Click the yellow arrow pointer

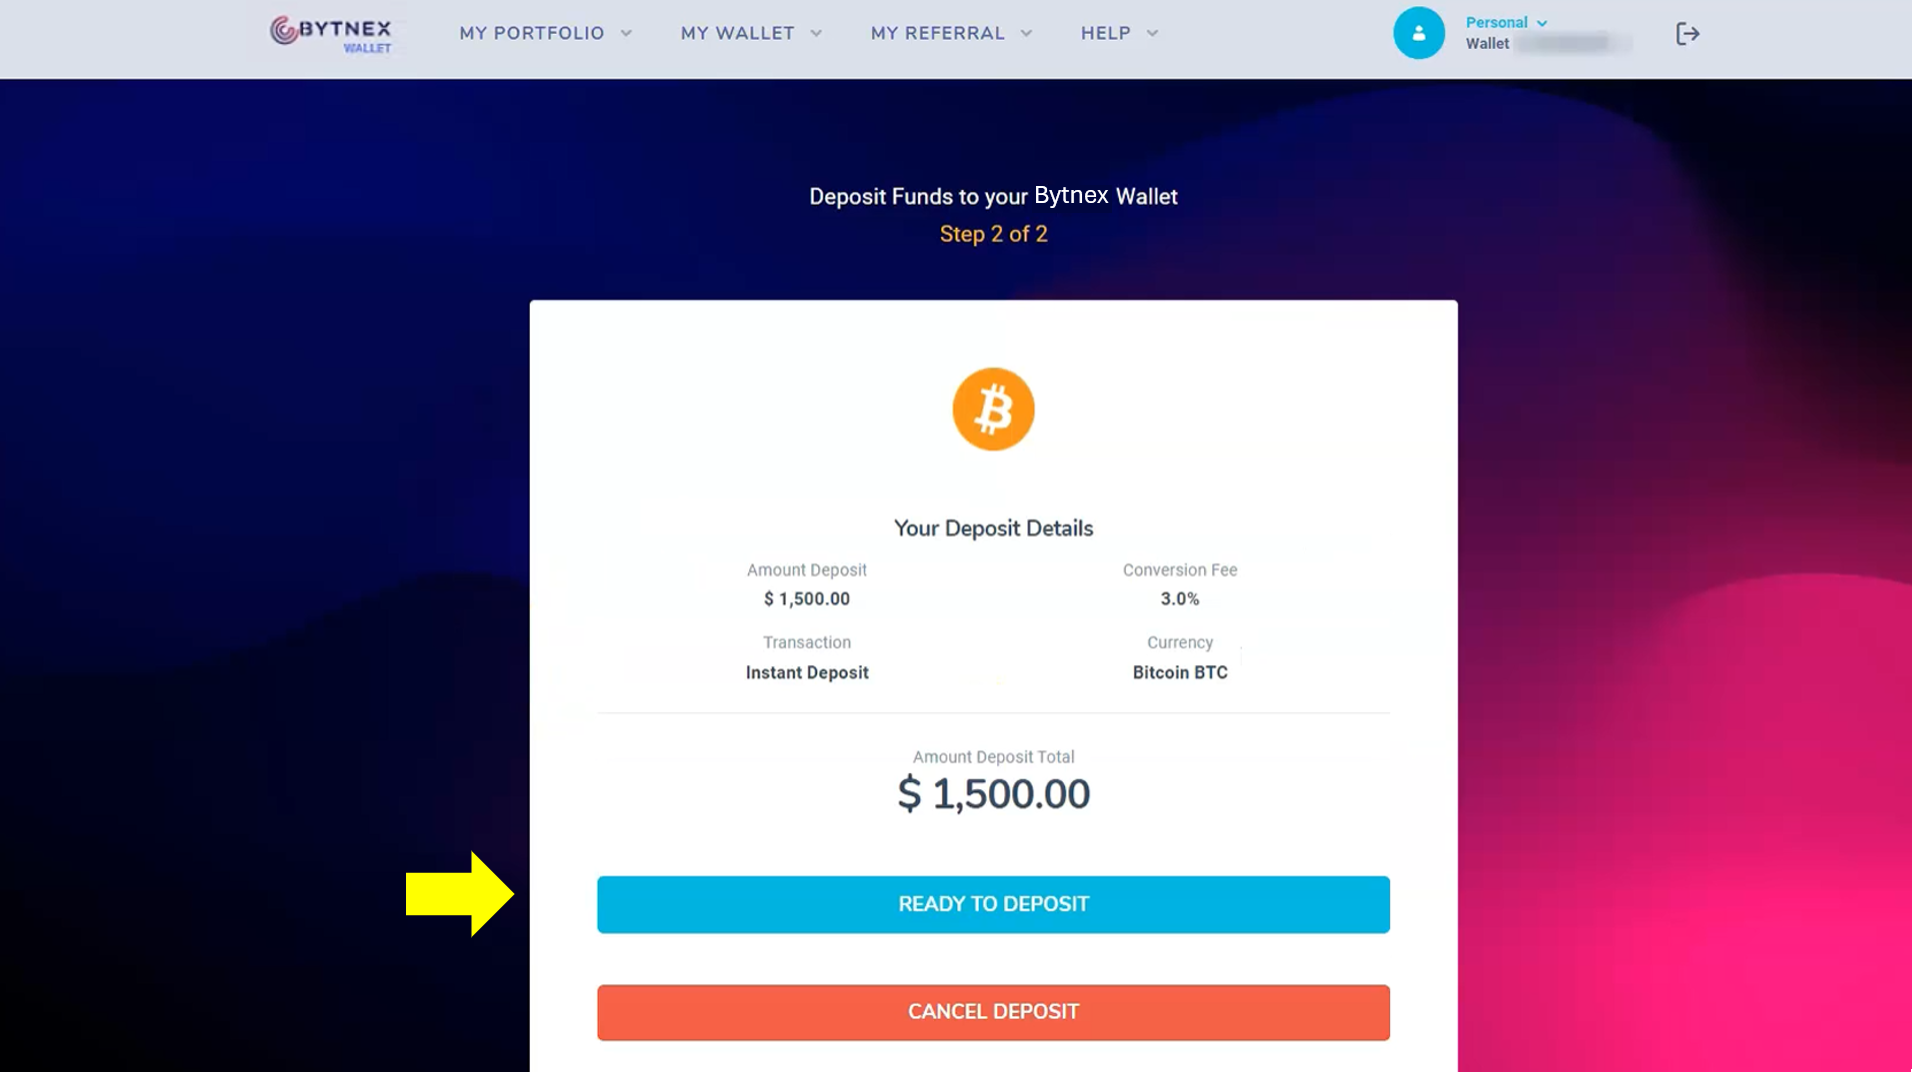(459, 894)
